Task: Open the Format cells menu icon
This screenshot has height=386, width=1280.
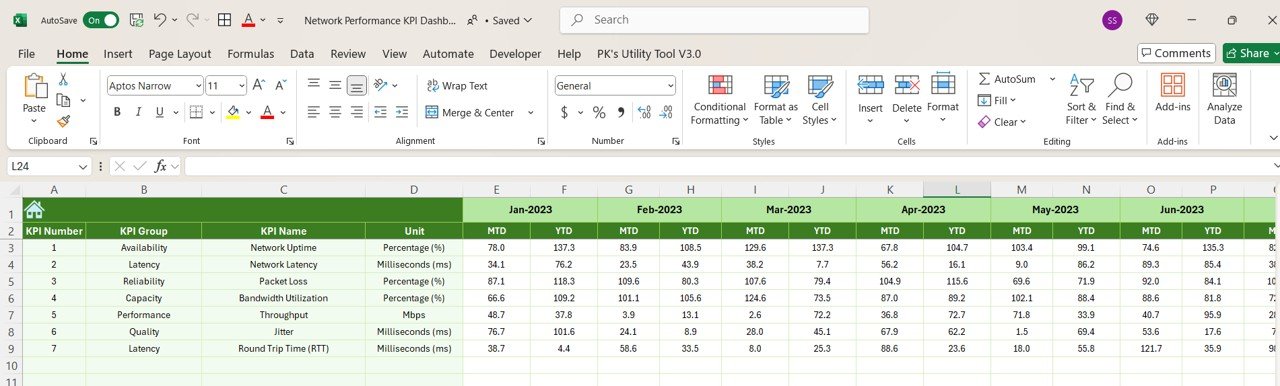Action: pyautogui.click(x=943, y=85)
